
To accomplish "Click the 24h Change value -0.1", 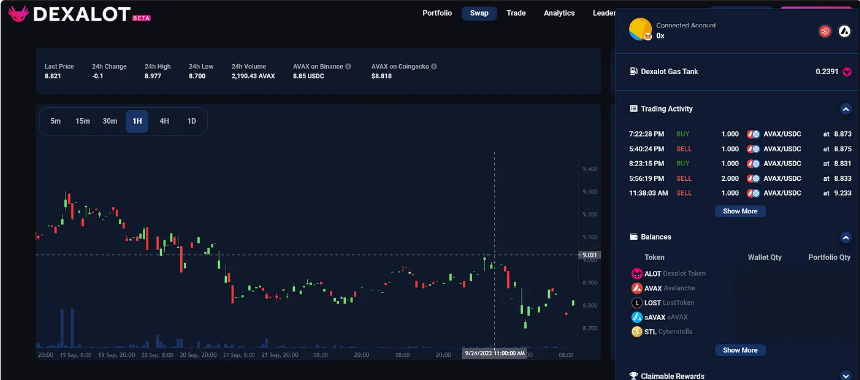I will (99, 76).
